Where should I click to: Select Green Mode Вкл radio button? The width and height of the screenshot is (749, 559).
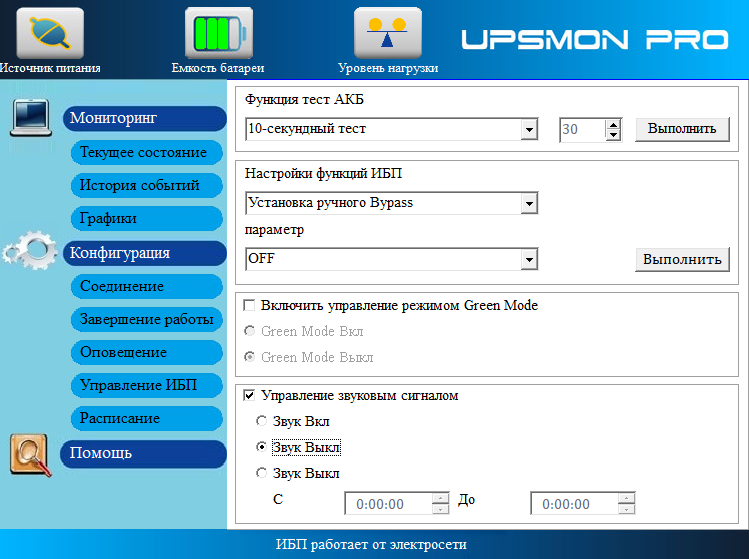[249, 331]
